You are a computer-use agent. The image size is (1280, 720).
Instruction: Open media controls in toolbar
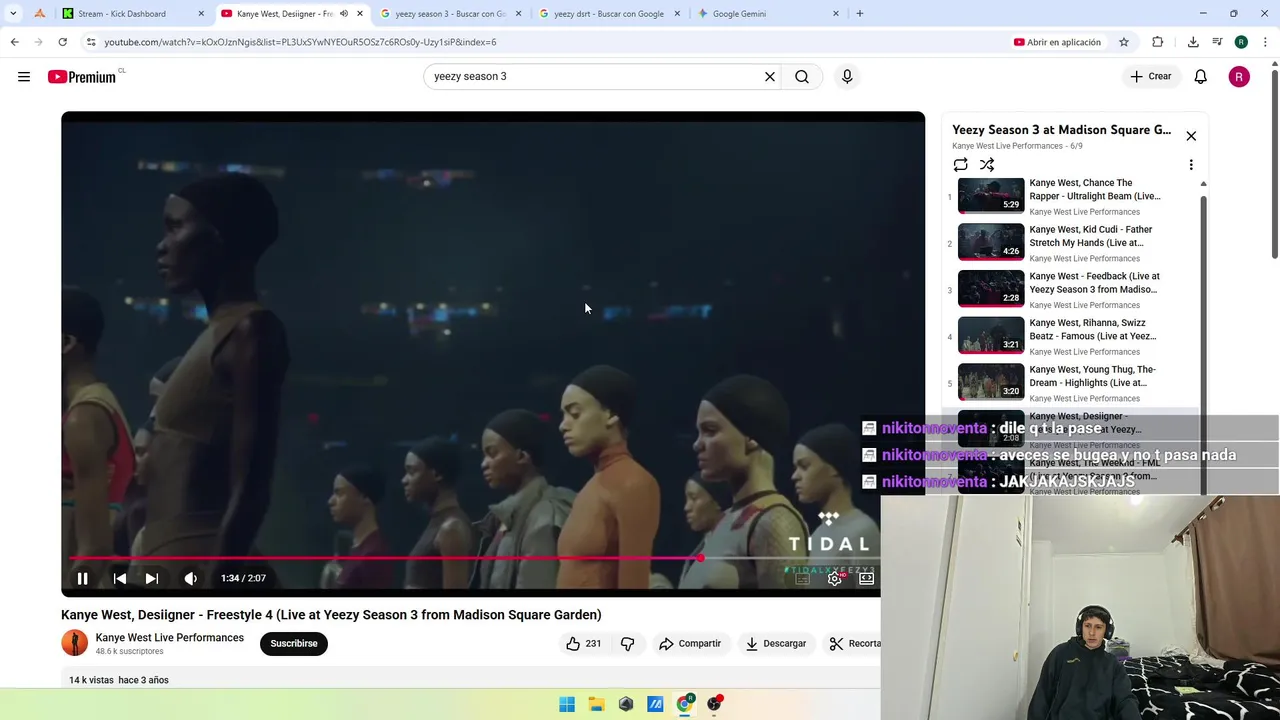tap(1217, 42)
